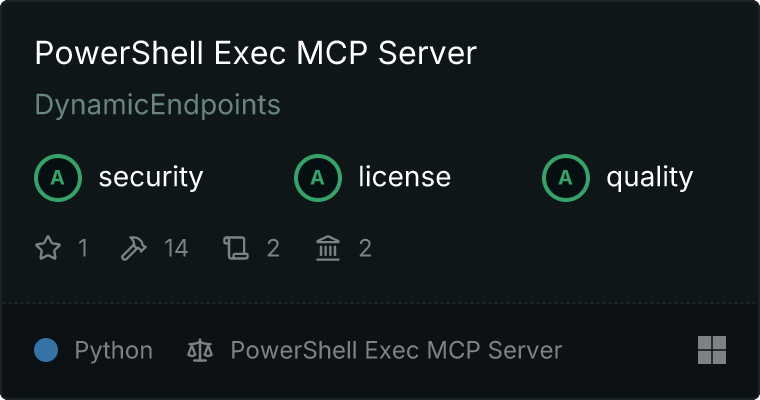Click the hammer tools icon
This screenshot has width=760, height=400.
click(133, 248)
